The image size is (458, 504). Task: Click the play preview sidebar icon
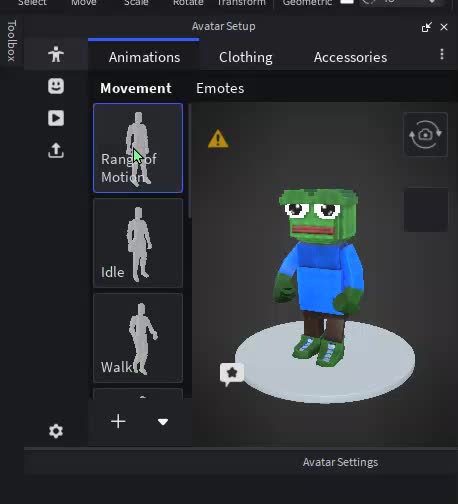56,118
